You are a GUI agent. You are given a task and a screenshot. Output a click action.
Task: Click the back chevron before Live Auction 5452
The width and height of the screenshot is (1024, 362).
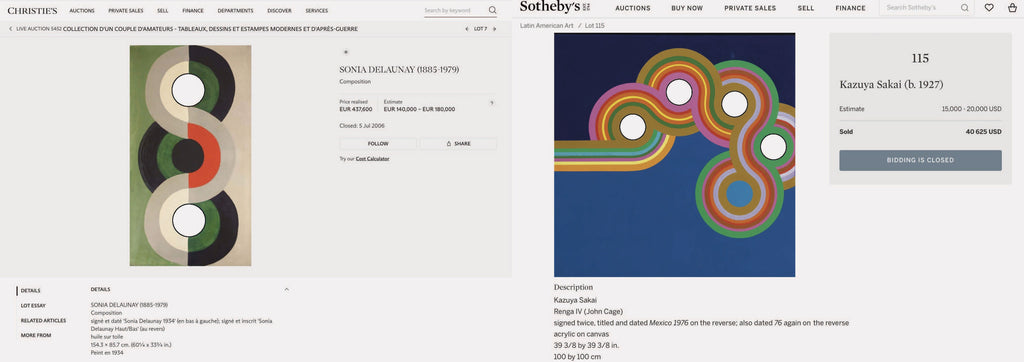tap(11, 29)
